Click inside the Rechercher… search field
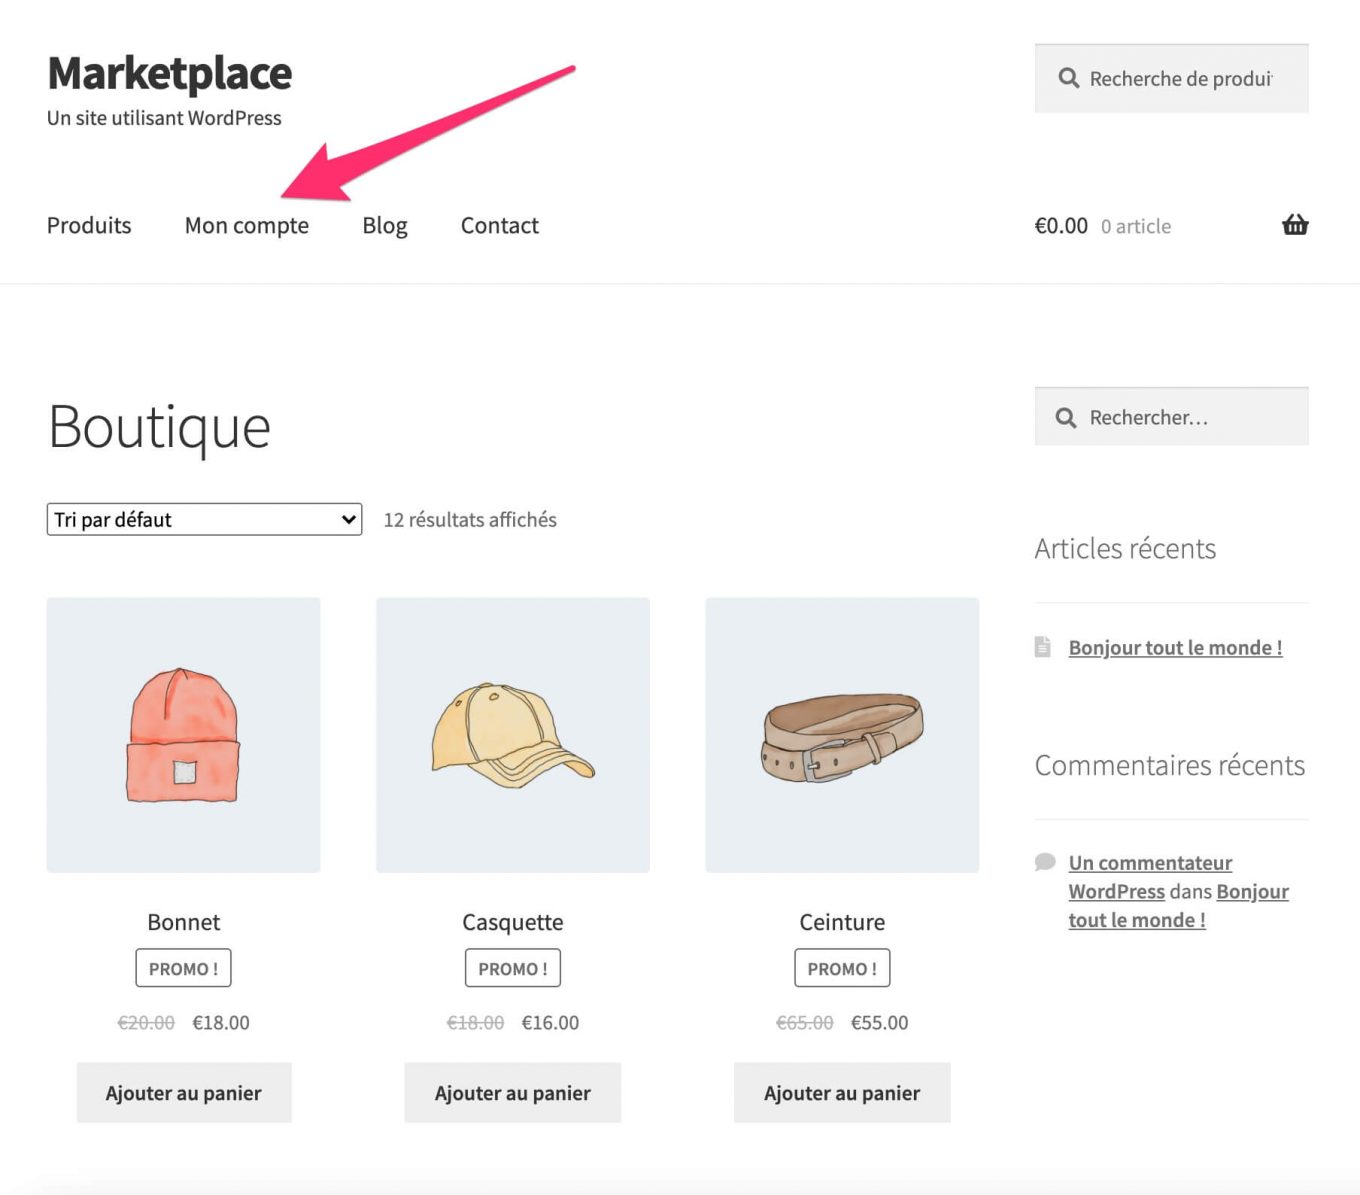Screen dimensions: 1360x1195 coord(1170,417)
